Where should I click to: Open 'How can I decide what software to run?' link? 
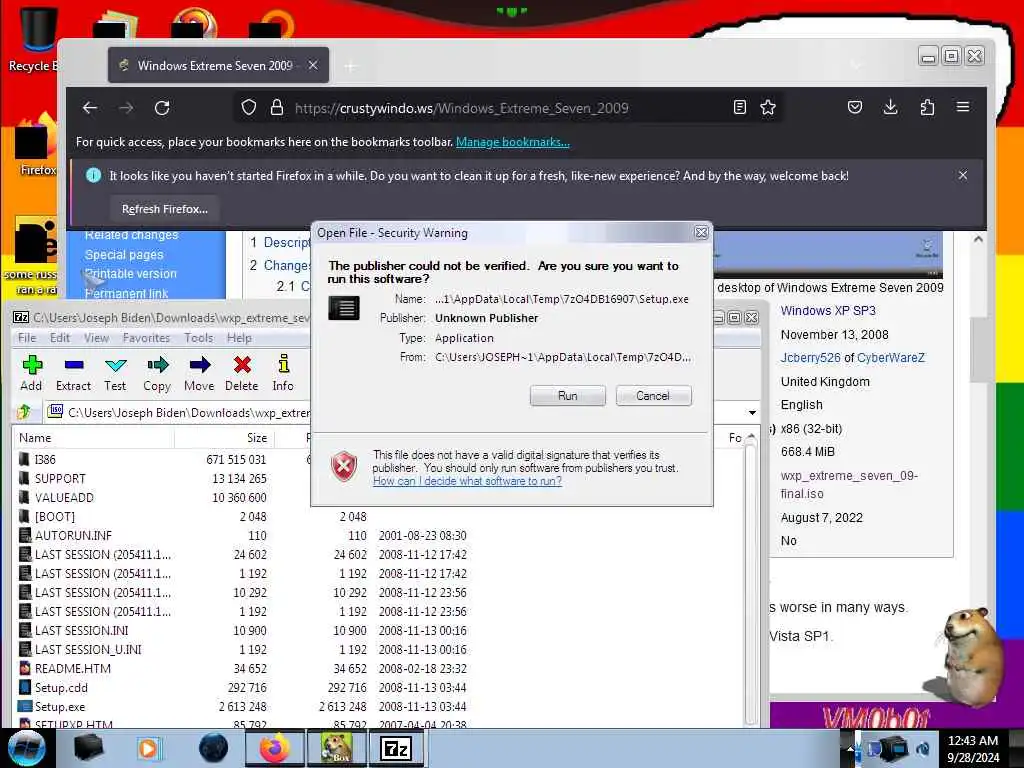pyautogui.click(x=467, y=481)
